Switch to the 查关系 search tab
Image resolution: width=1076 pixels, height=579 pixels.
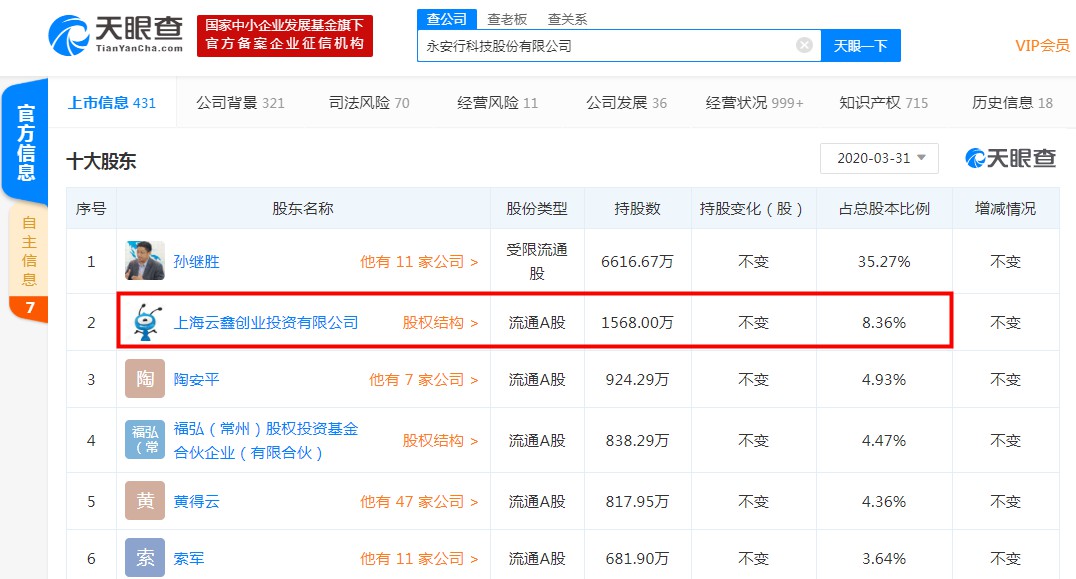[568, 19]
